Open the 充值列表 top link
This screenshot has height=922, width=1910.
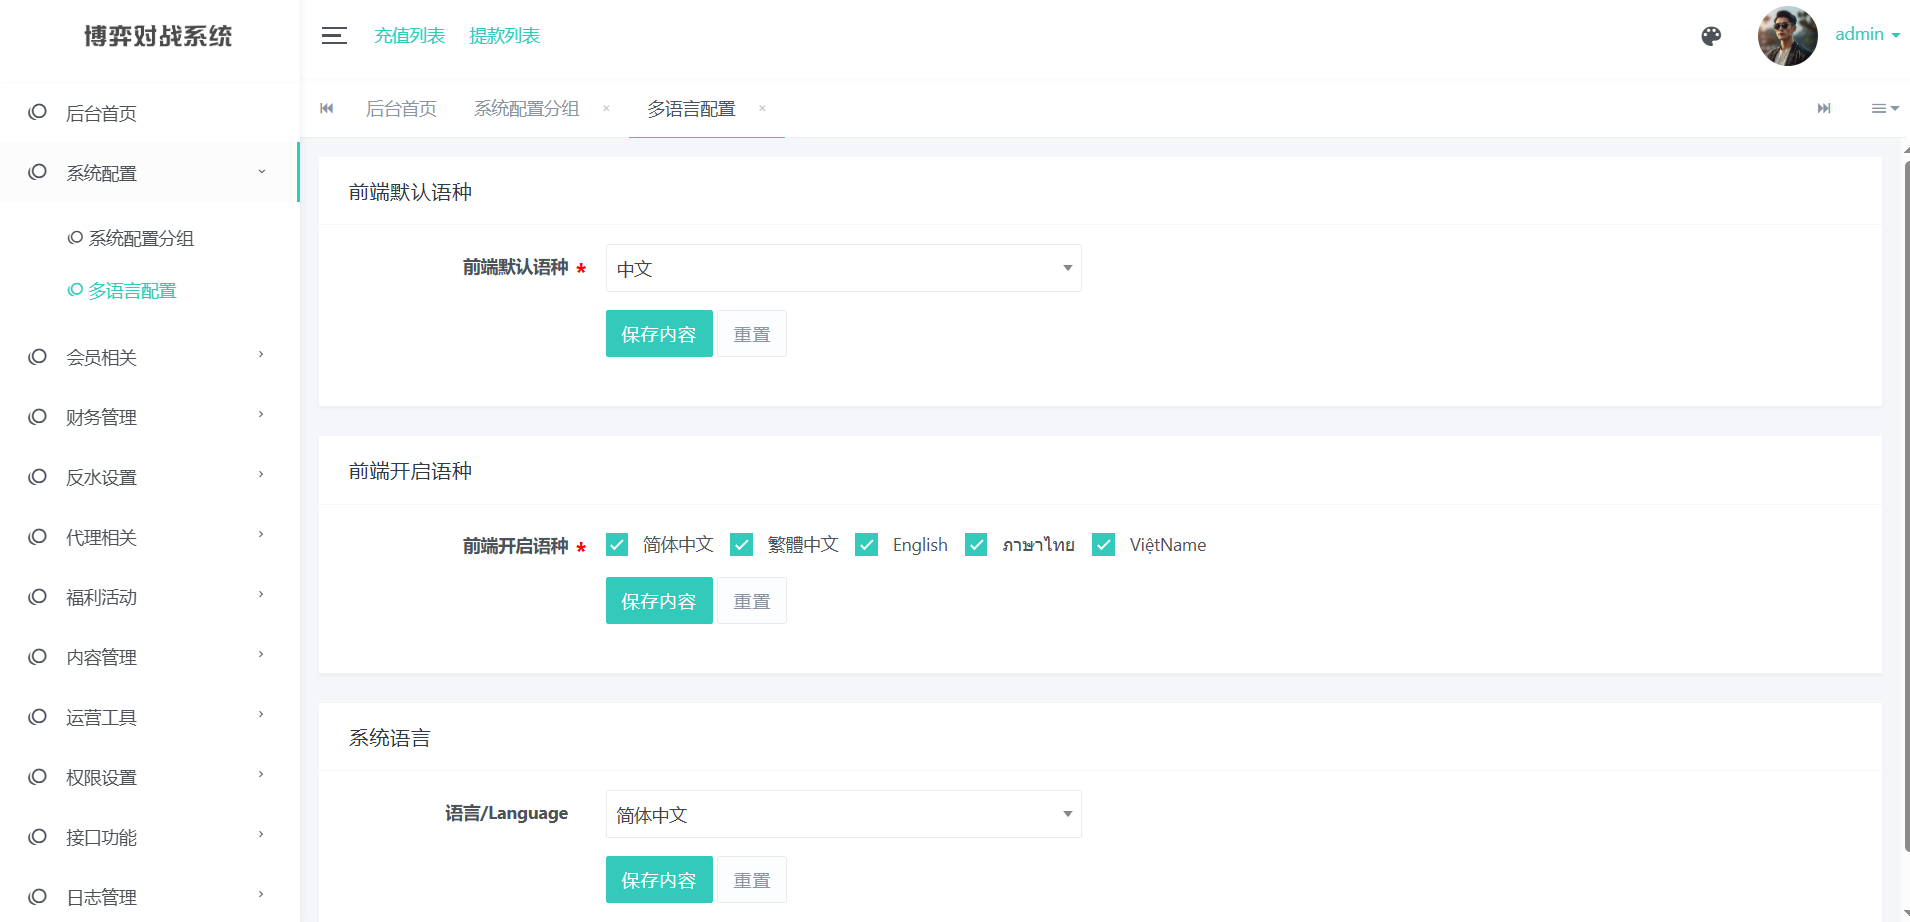click(409, 36)
